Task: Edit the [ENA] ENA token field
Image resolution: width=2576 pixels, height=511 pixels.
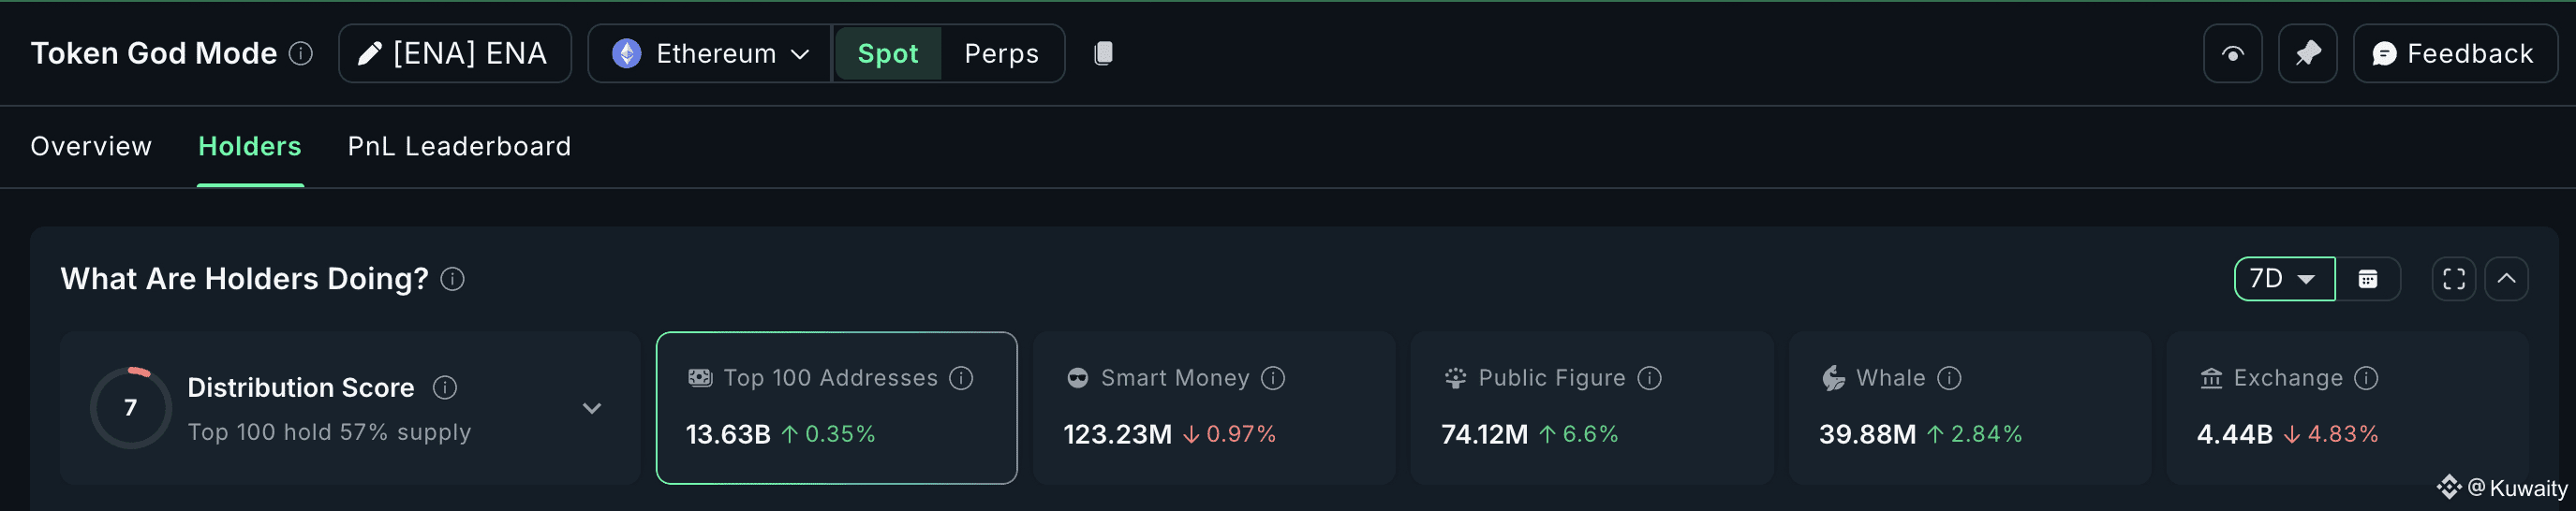Action: [x=455, y=53]
